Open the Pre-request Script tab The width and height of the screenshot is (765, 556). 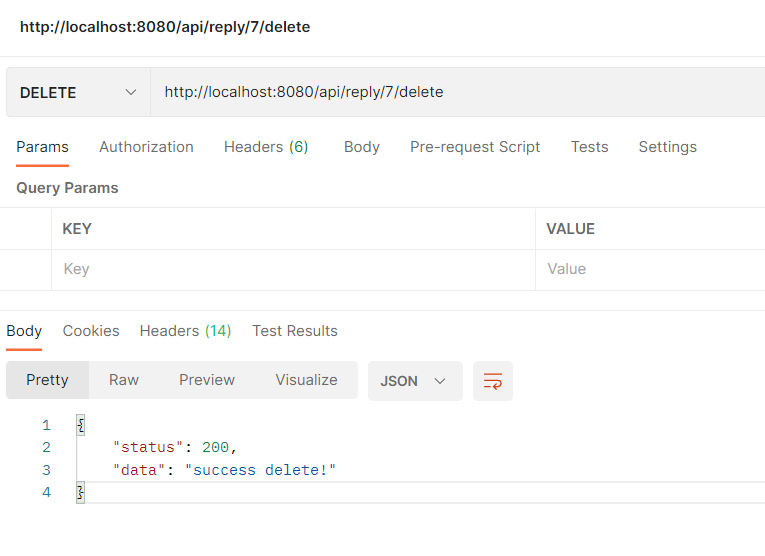click(x=475, y=147)
